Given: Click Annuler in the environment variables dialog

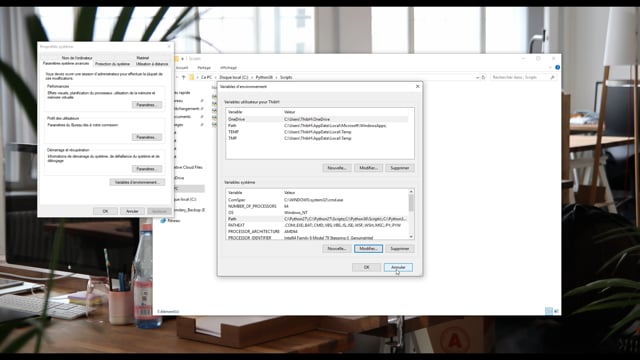Looking at the screenshot, I should [x=398, y=267].
